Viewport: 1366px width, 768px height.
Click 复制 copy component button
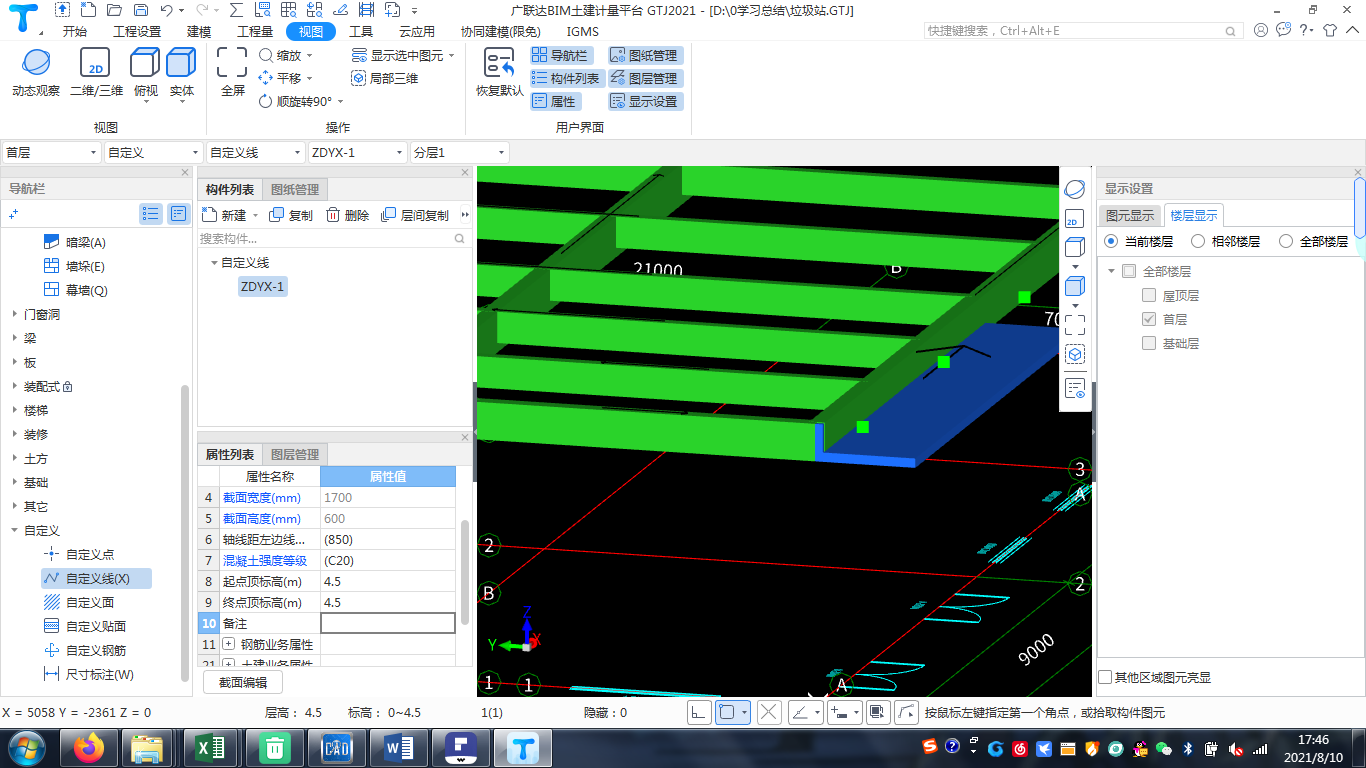point(291,215)
